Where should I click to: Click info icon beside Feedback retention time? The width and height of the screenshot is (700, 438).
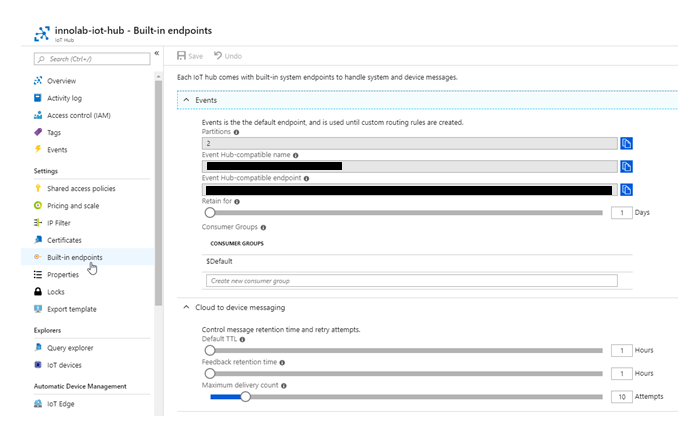(x=282, y=363)
